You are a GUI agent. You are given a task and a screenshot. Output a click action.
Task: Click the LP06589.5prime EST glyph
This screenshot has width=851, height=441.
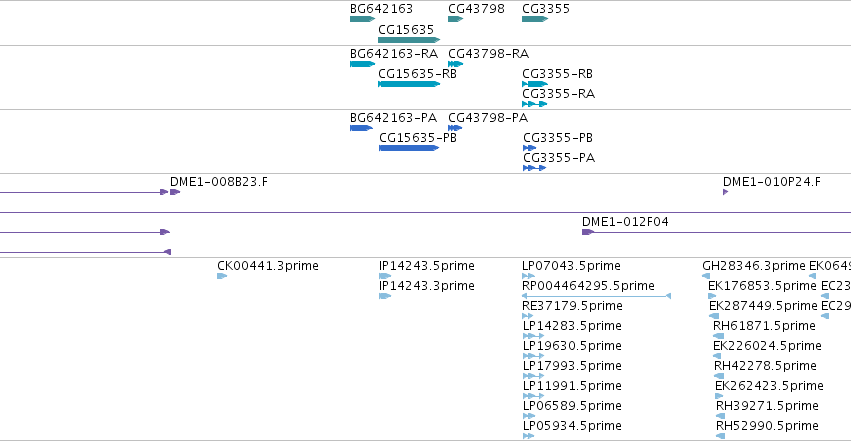[x=529, y=416]
